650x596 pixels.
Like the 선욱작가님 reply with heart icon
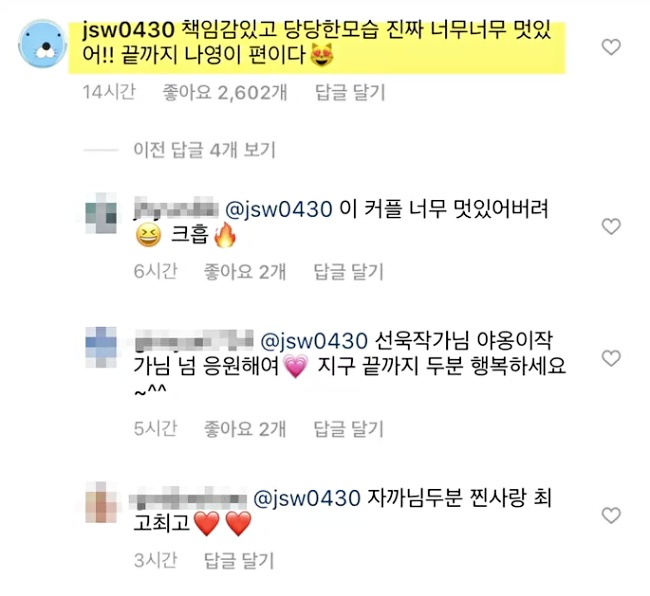[x=611, y=358]
